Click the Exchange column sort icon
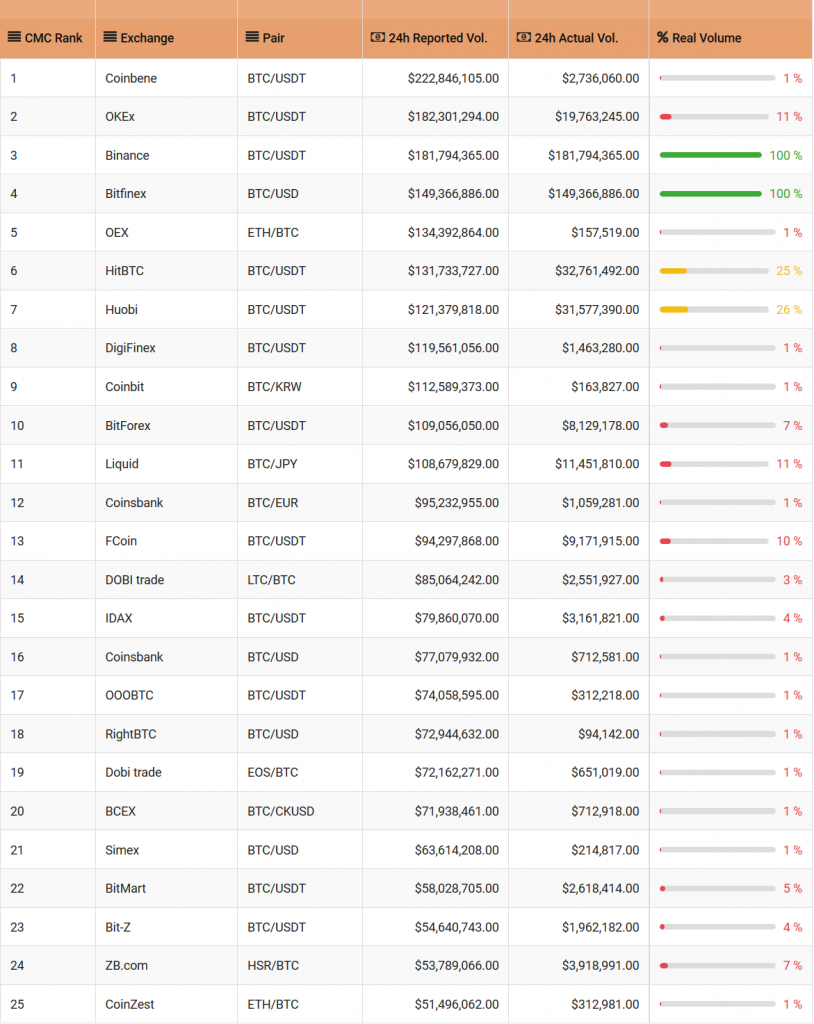Viewport: 814px width, 1024px height. tap(110, 37)
